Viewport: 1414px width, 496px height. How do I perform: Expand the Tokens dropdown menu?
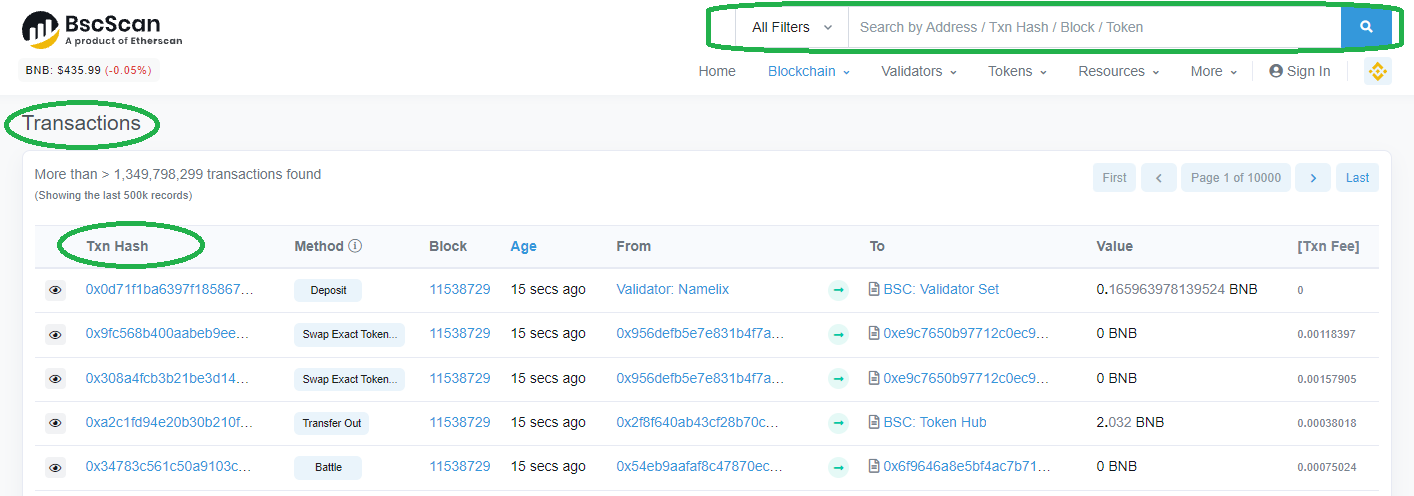1017,71
